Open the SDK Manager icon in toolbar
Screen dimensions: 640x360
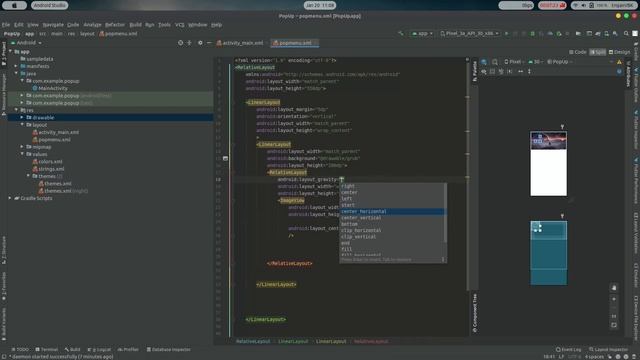616,33
